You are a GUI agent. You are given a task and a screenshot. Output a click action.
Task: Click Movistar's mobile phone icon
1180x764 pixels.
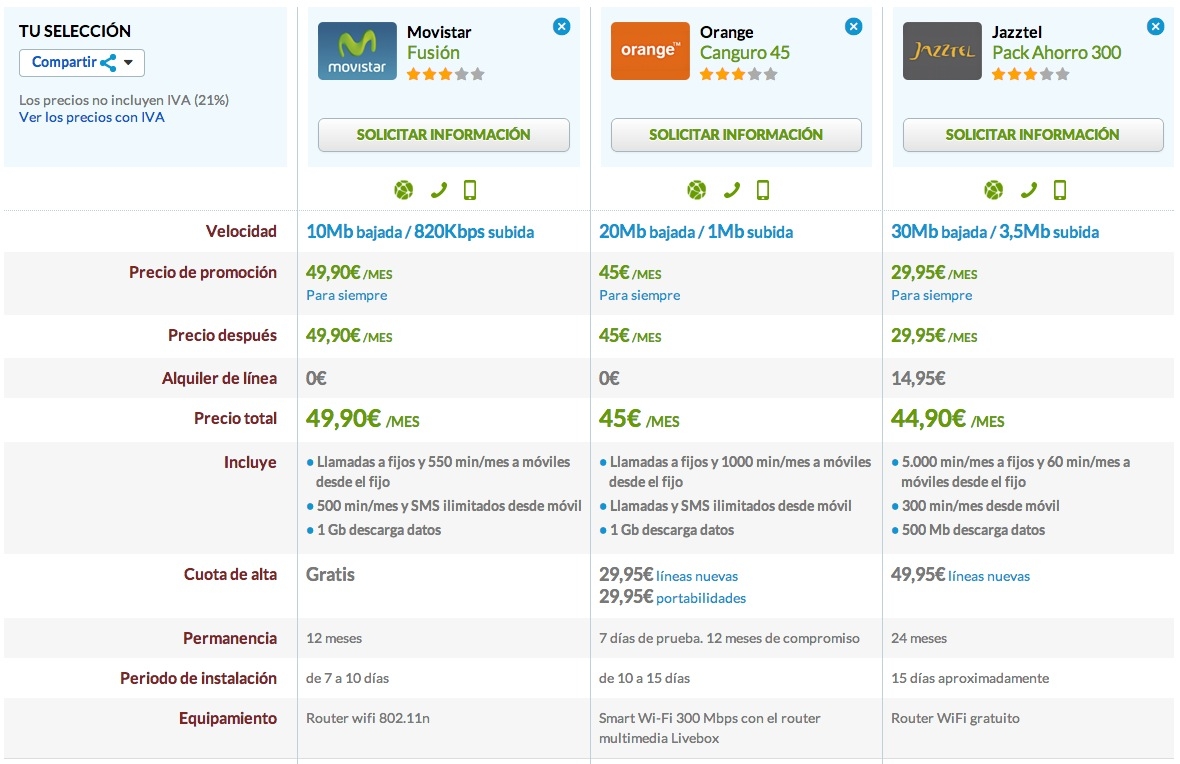(x=470, y=190)
